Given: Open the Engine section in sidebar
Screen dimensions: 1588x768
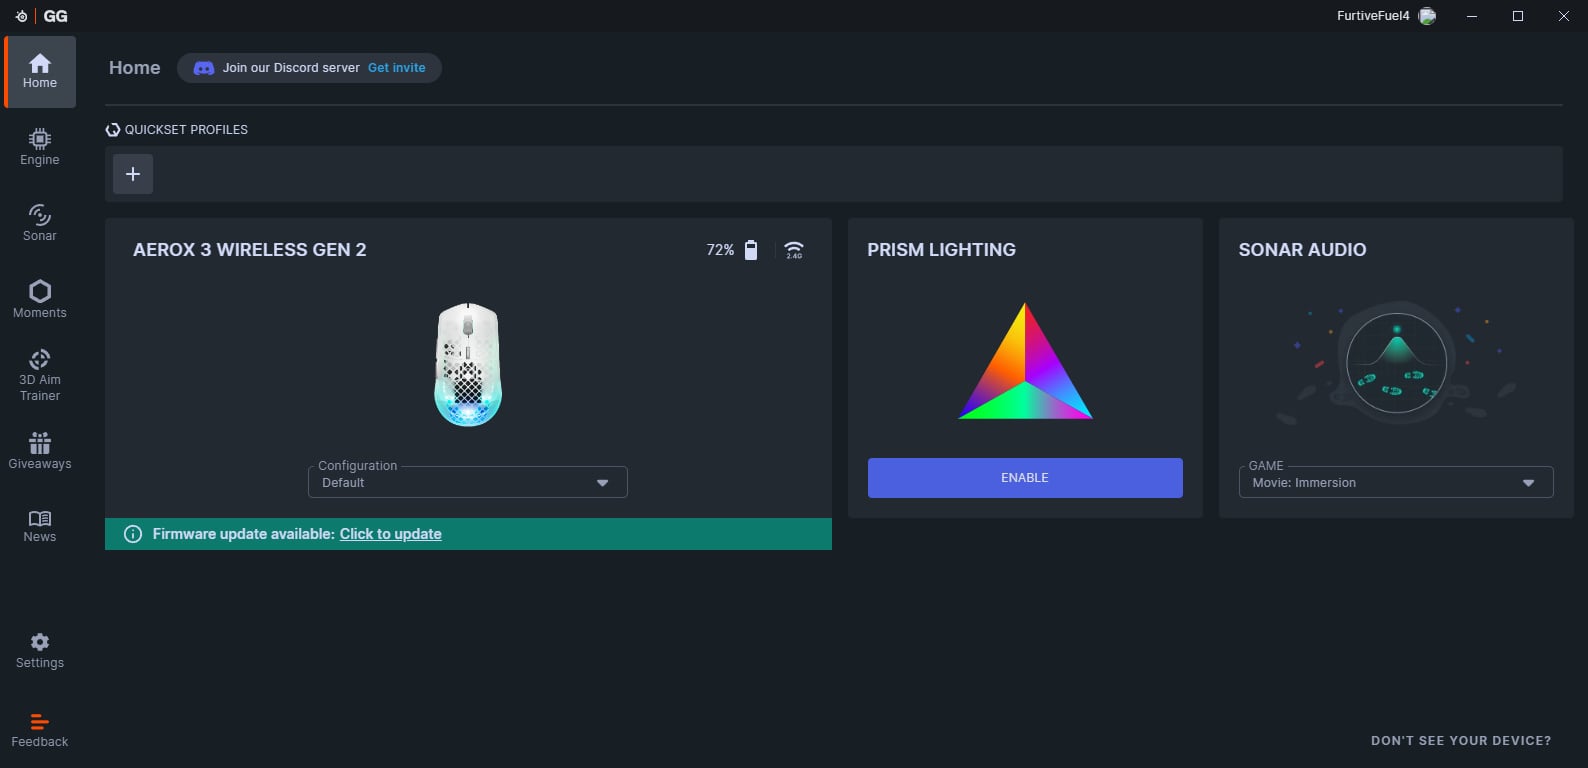Looking at the screenshot, I should click(x=40, y=147).
